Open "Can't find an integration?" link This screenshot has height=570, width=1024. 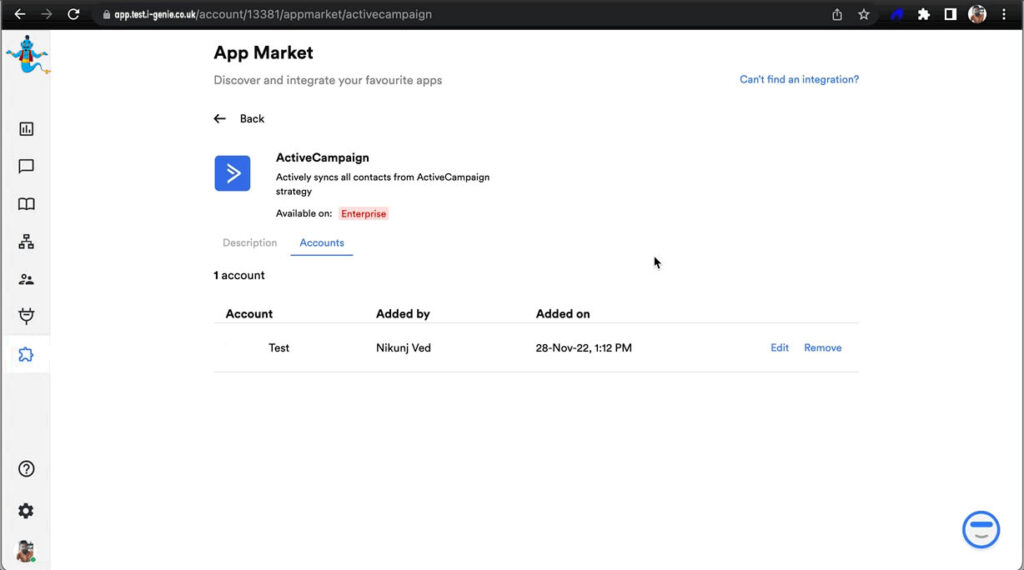tap(798, 80)
